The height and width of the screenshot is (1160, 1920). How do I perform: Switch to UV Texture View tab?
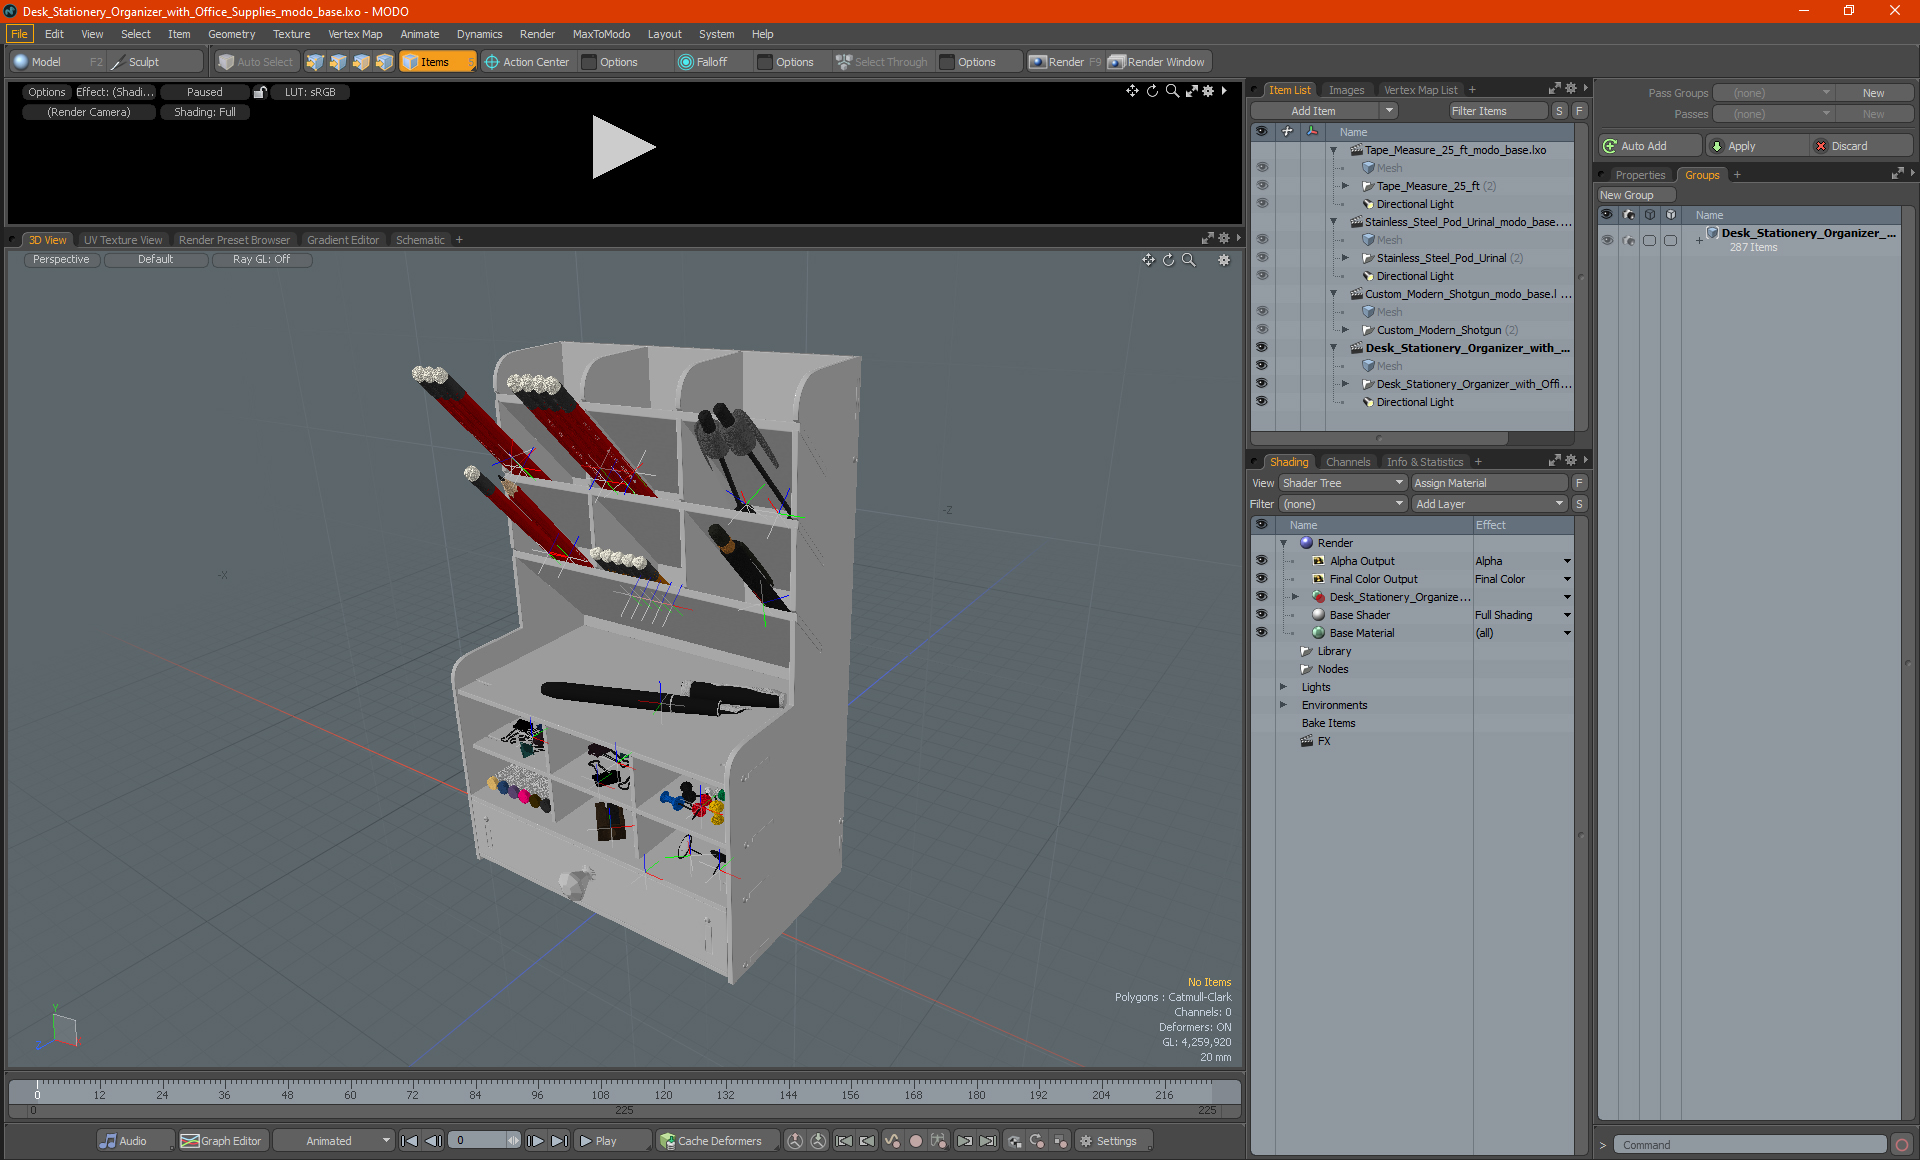(x=122, y=240)
